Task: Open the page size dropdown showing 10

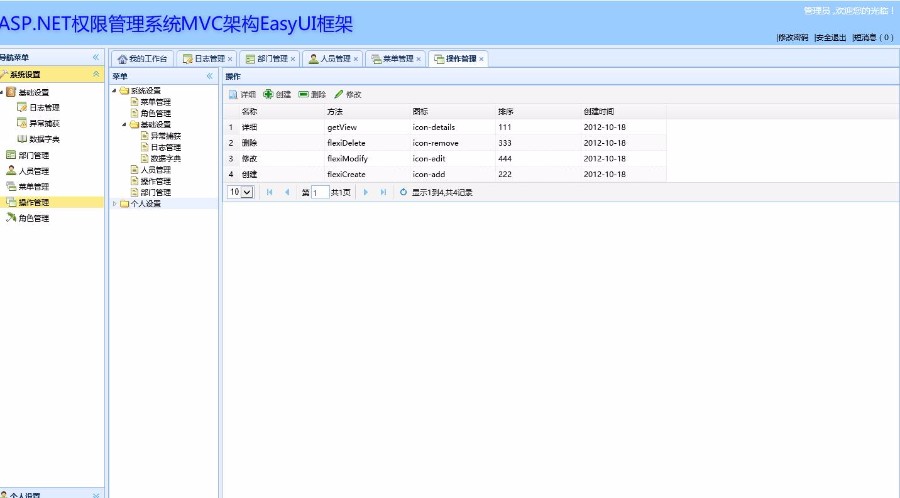Action: coord(241,192)
